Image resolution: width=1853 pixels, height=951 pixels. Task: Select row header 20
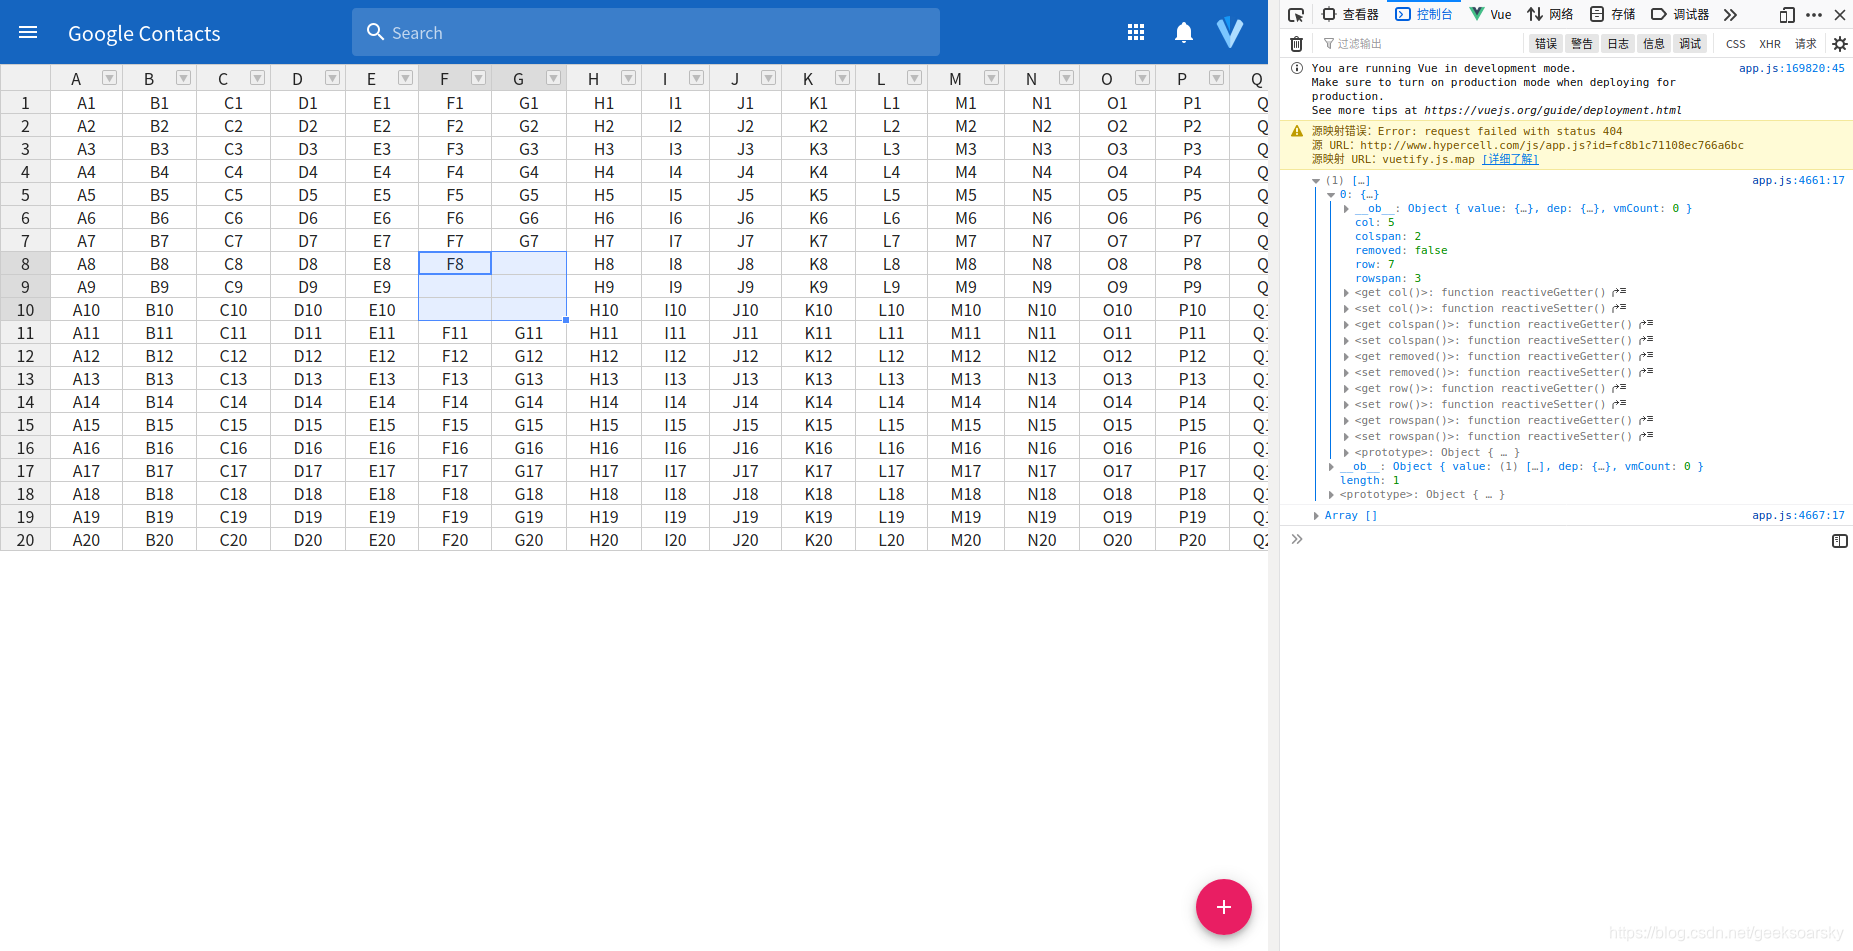pos(25,540)
